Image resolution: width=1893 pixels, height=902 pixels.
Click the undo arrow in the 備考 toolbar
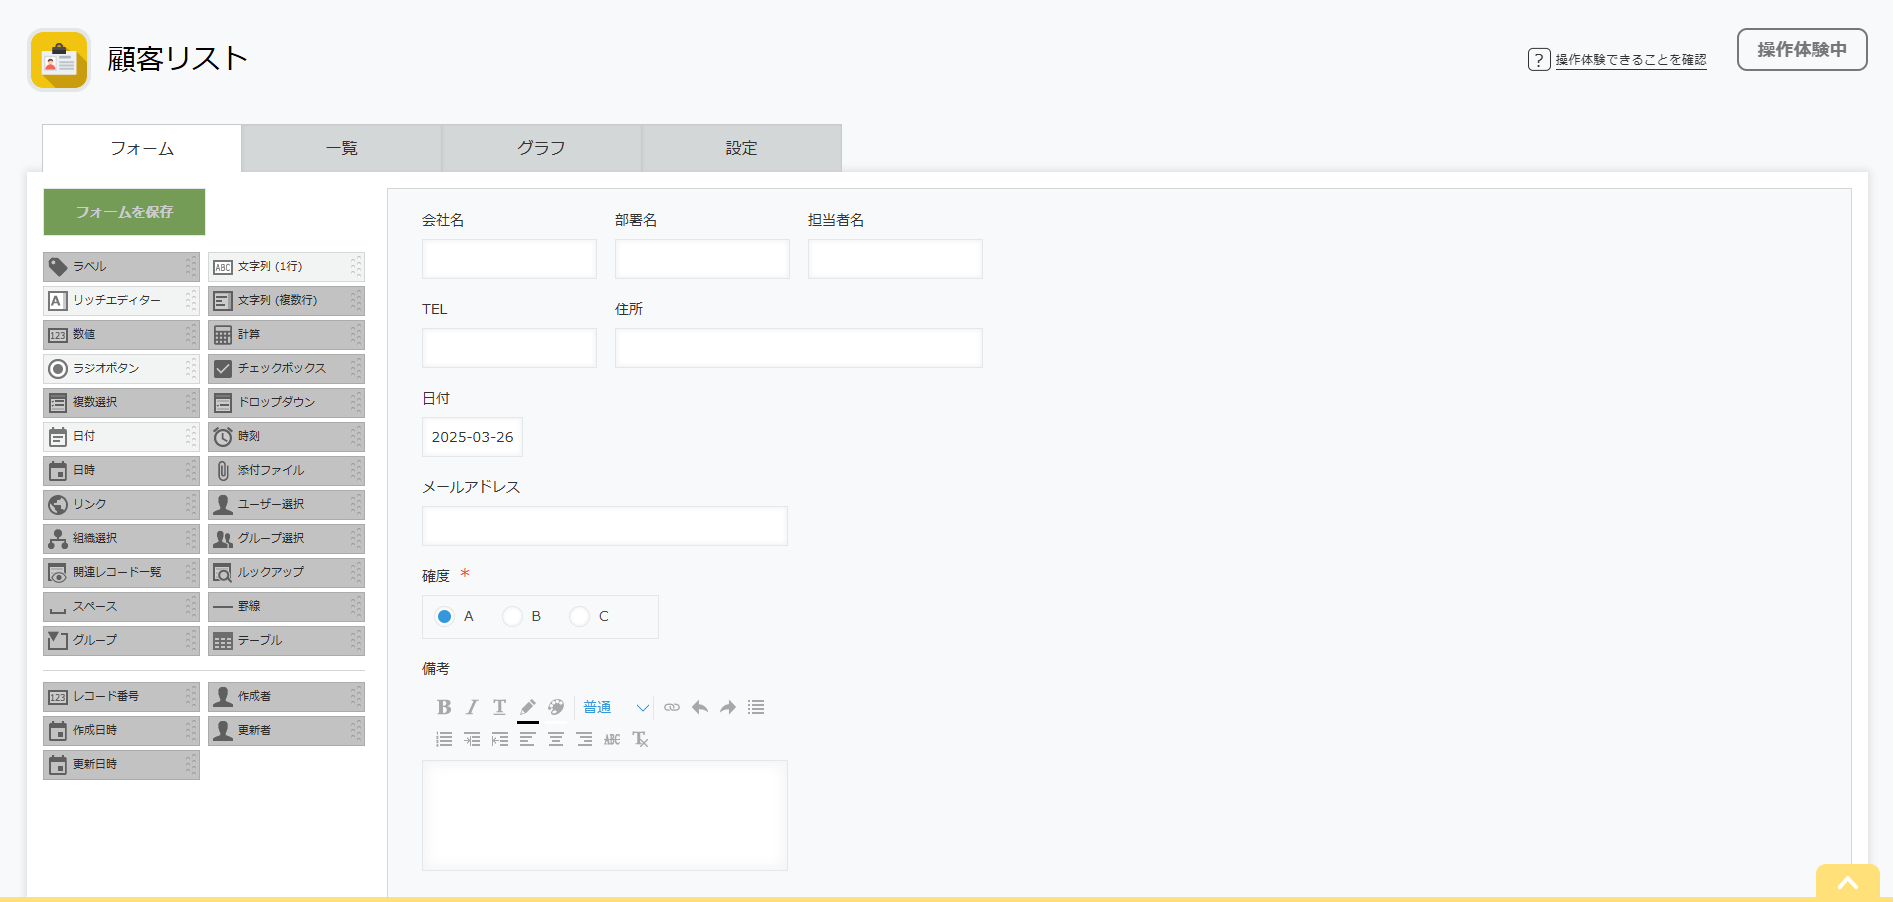(700, 707)
